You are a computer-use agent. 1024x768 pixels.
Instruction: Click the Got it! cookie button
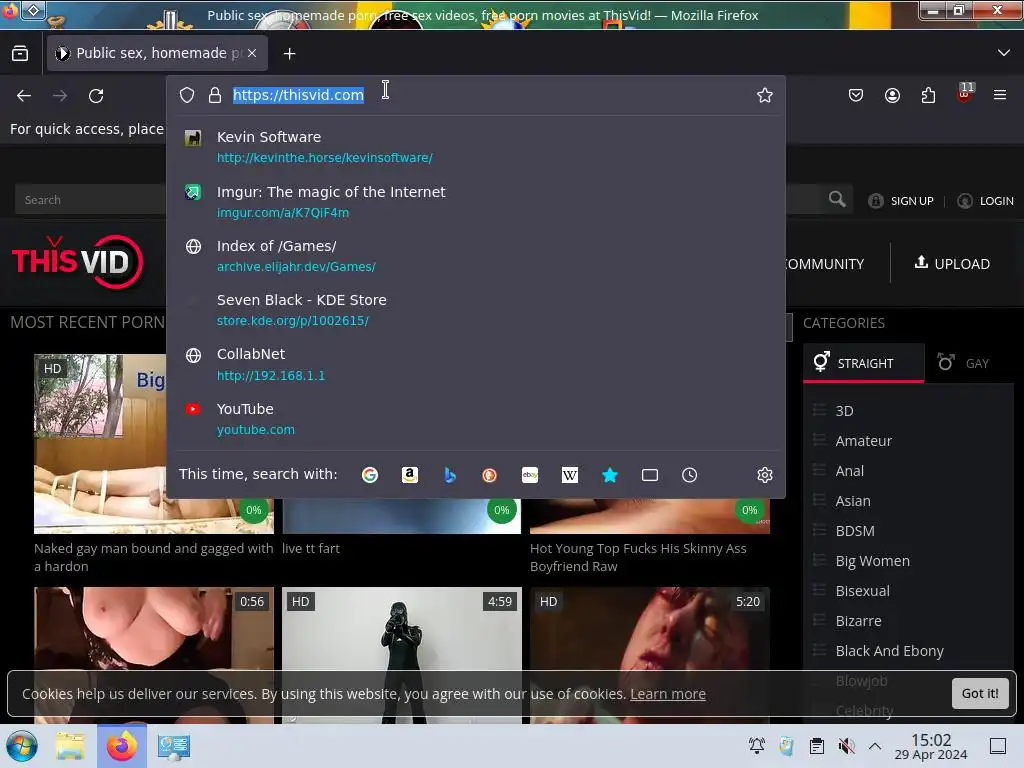980,694
